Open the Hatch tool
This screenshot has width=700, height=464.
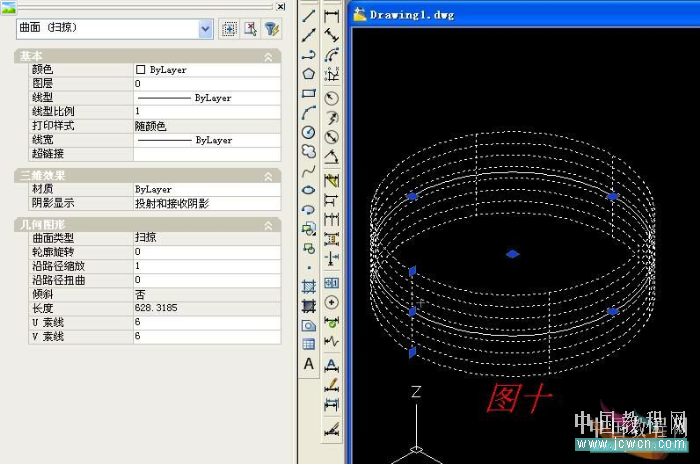[309, 286]
